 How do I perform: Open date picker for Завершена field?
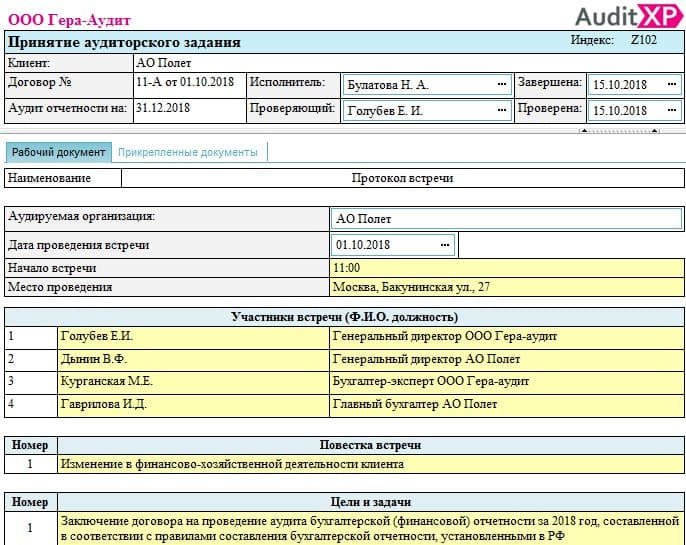669,85
